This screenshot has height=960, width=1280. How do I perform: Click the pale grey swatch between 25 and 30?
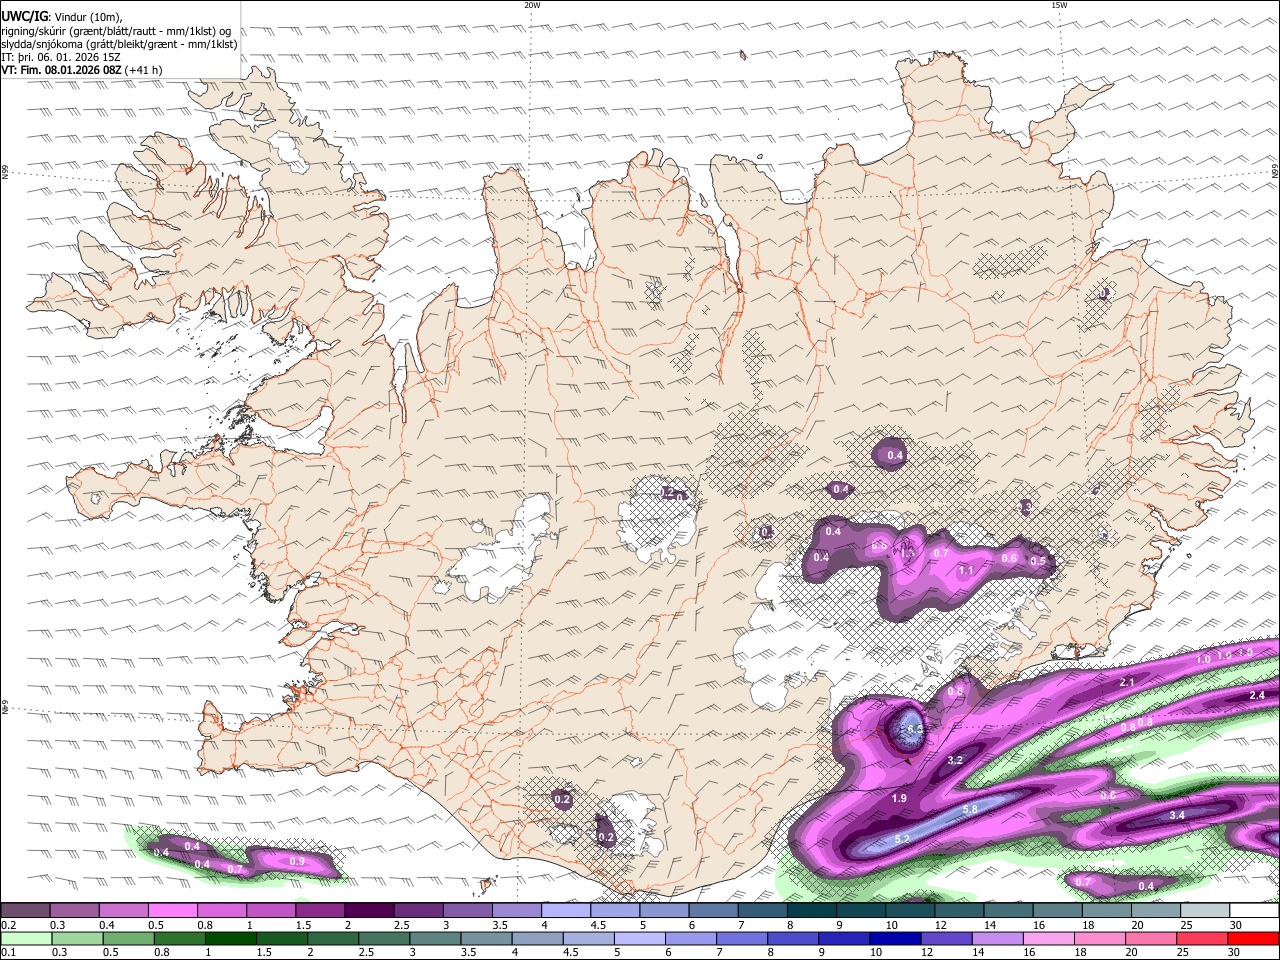(1206, 910)
